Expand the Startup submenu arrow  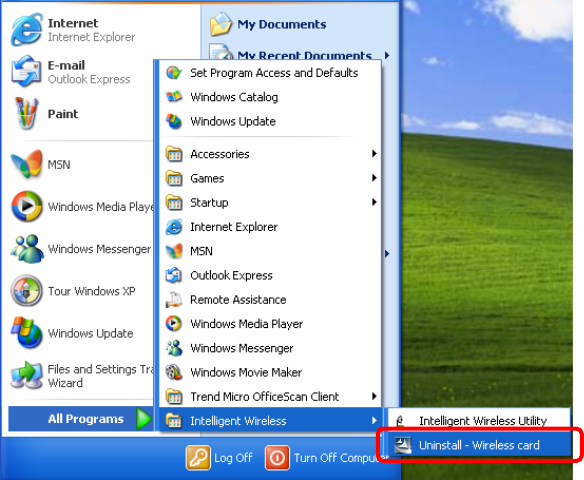(x=374, y=202)
